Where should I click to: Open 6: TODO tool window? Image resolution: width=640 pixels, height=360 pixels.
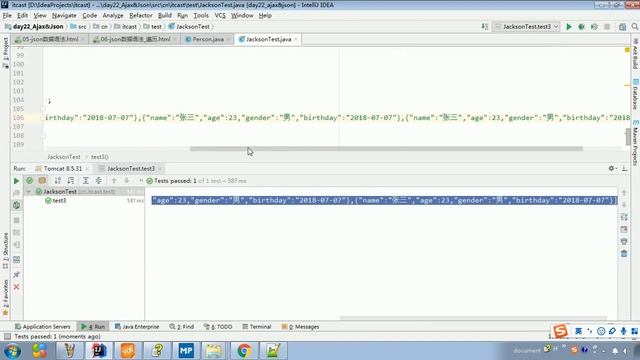pyautogui.click(x=218, y=327)
